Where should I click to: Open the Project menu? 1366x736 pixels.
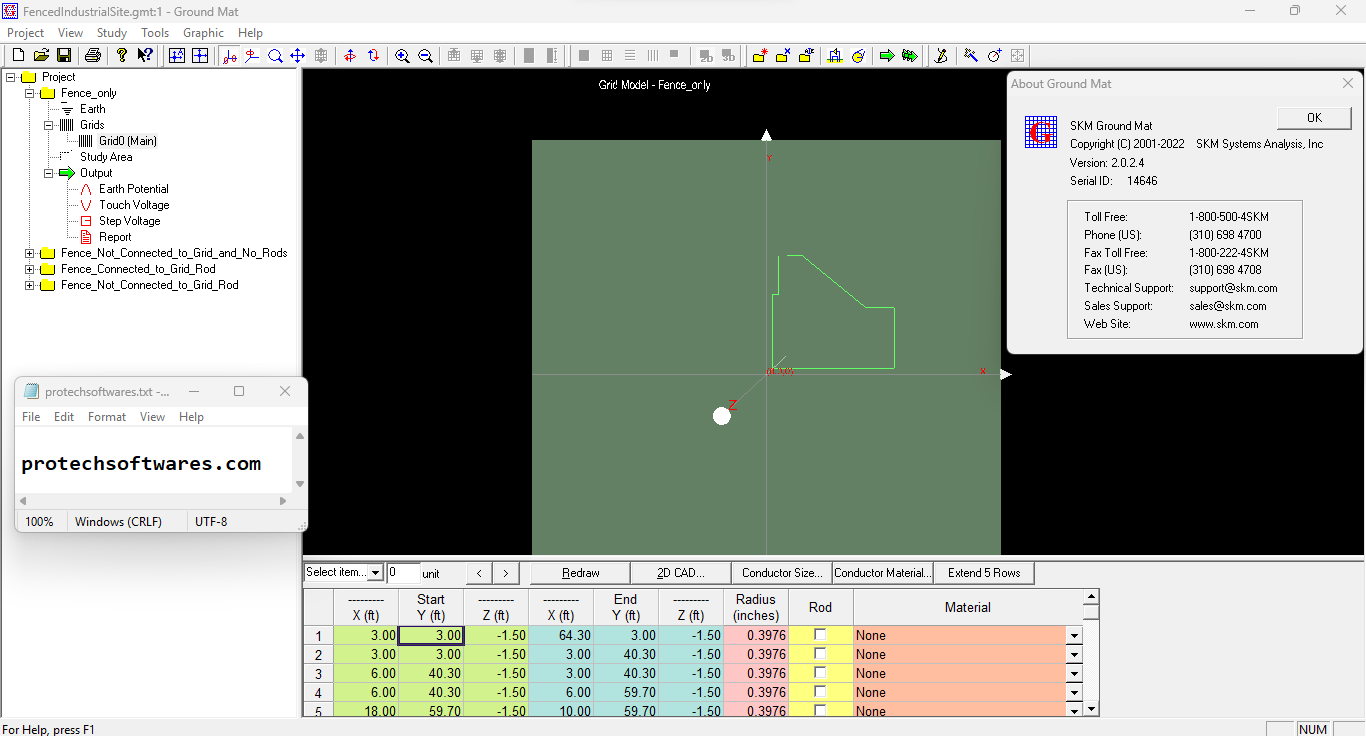point(26,33)
